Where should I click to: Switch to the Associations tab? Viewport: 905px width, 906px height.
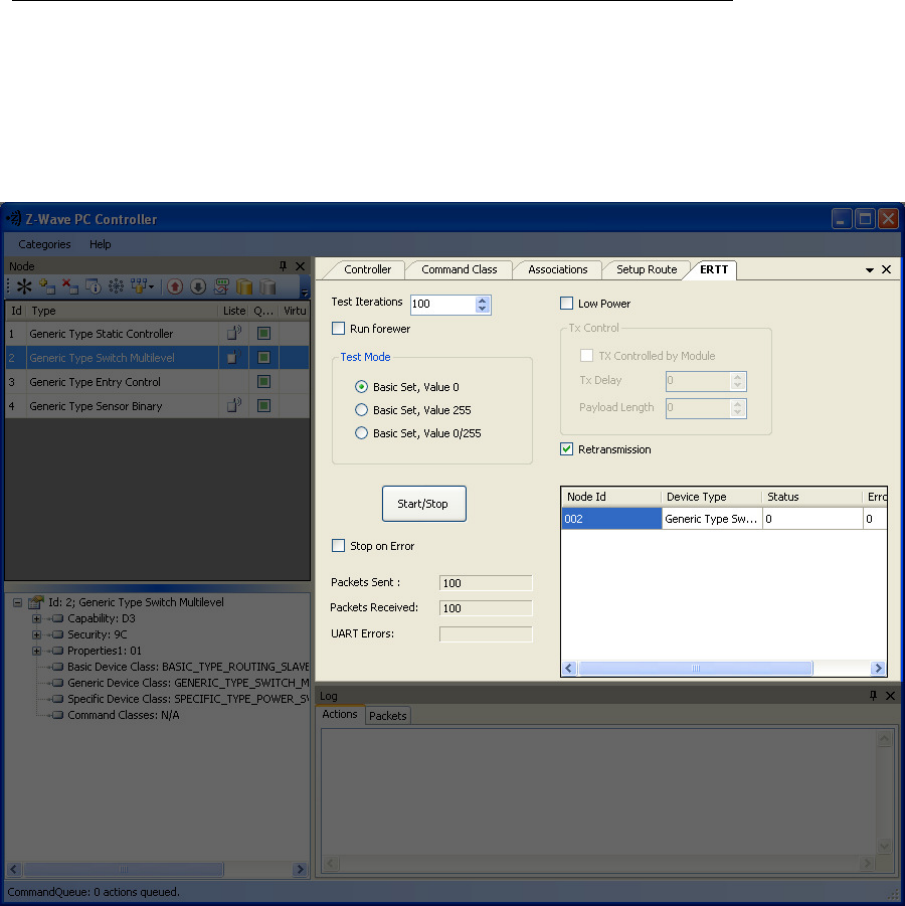point(558,269)
